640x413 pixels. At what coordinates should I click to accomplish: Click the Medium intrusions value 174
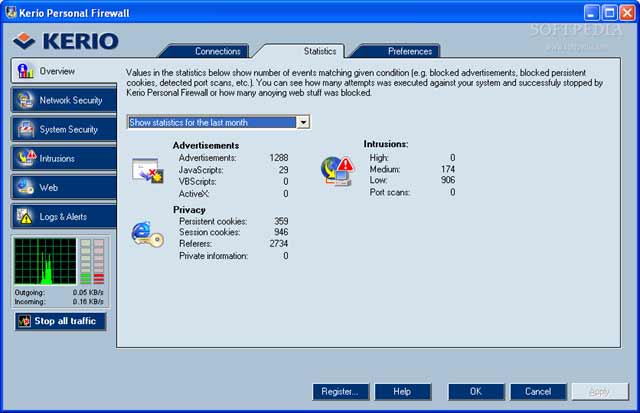448,169
